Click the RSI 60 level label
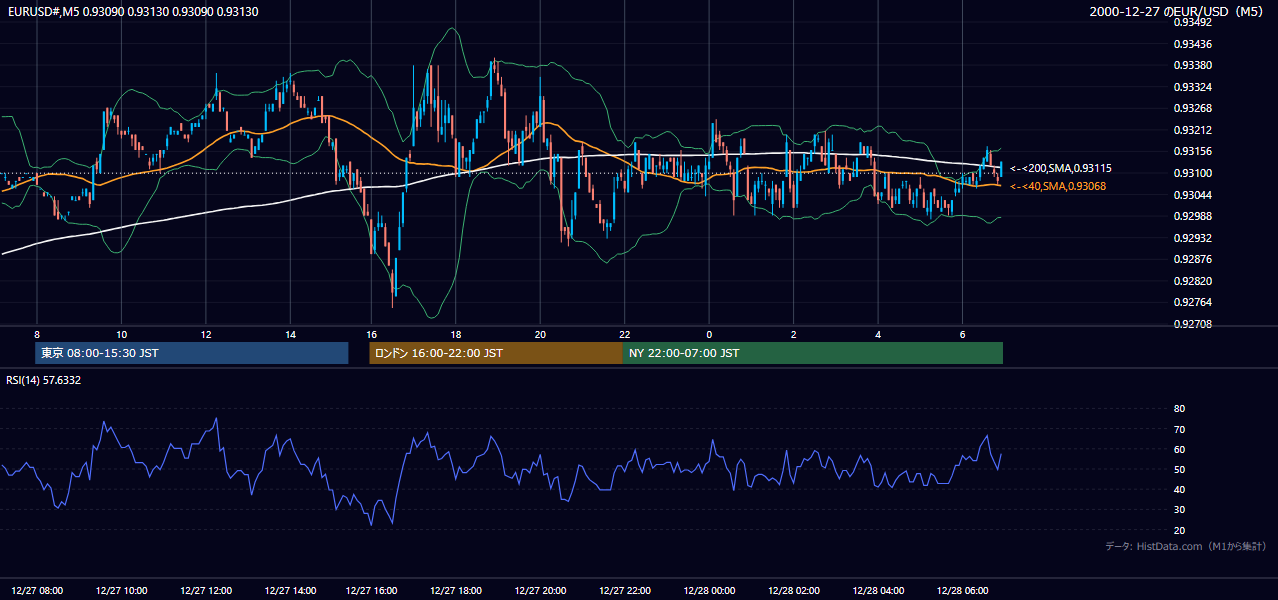The width and height of the screenshot is (1278, 600). pos(1179,449)
